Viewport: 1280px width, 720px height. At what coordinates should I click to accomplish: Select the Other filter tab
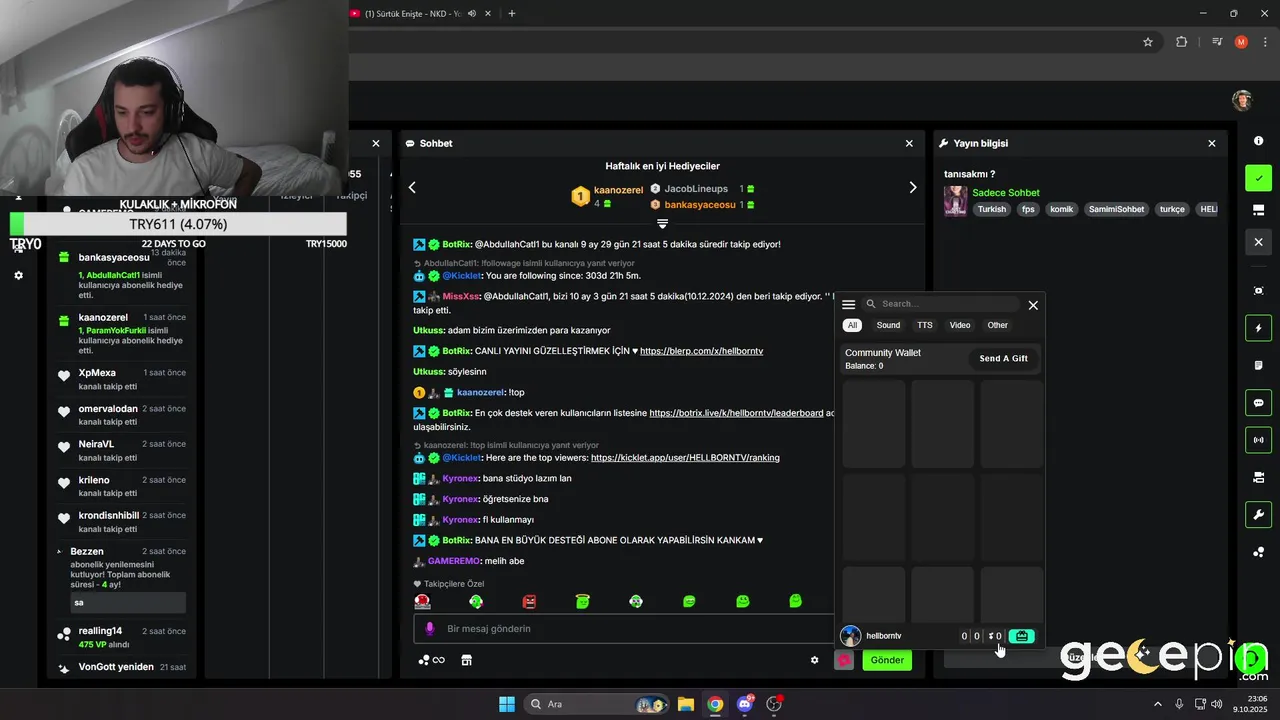(x=998, y=325)
